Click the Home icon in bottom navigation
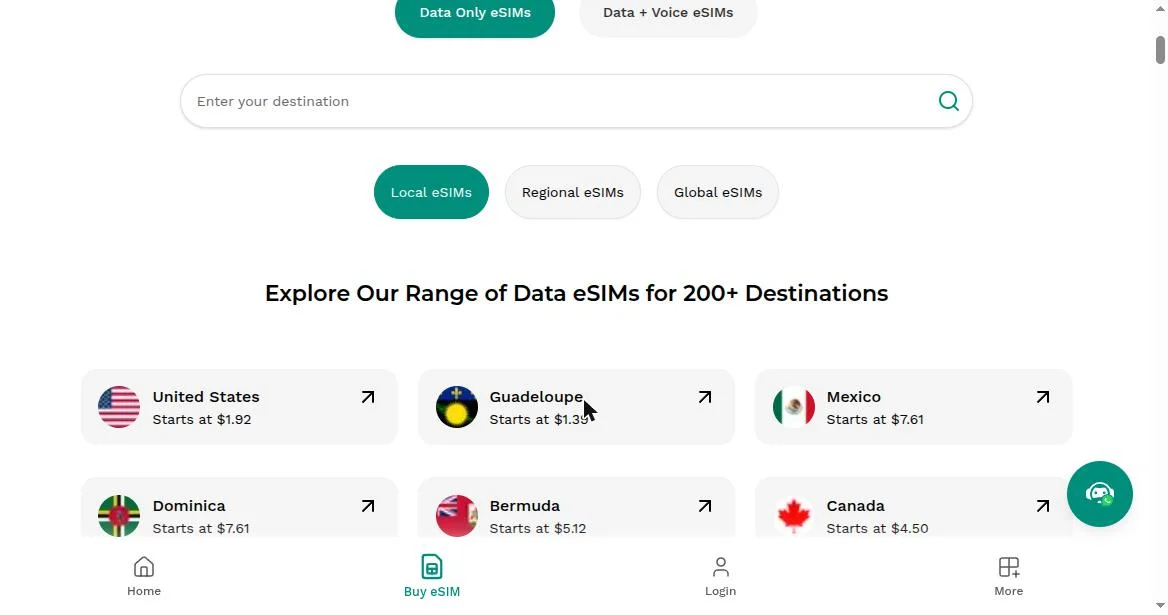This screenshot has width=1168, height=615. pyautogui.click(x=144, y=567)
